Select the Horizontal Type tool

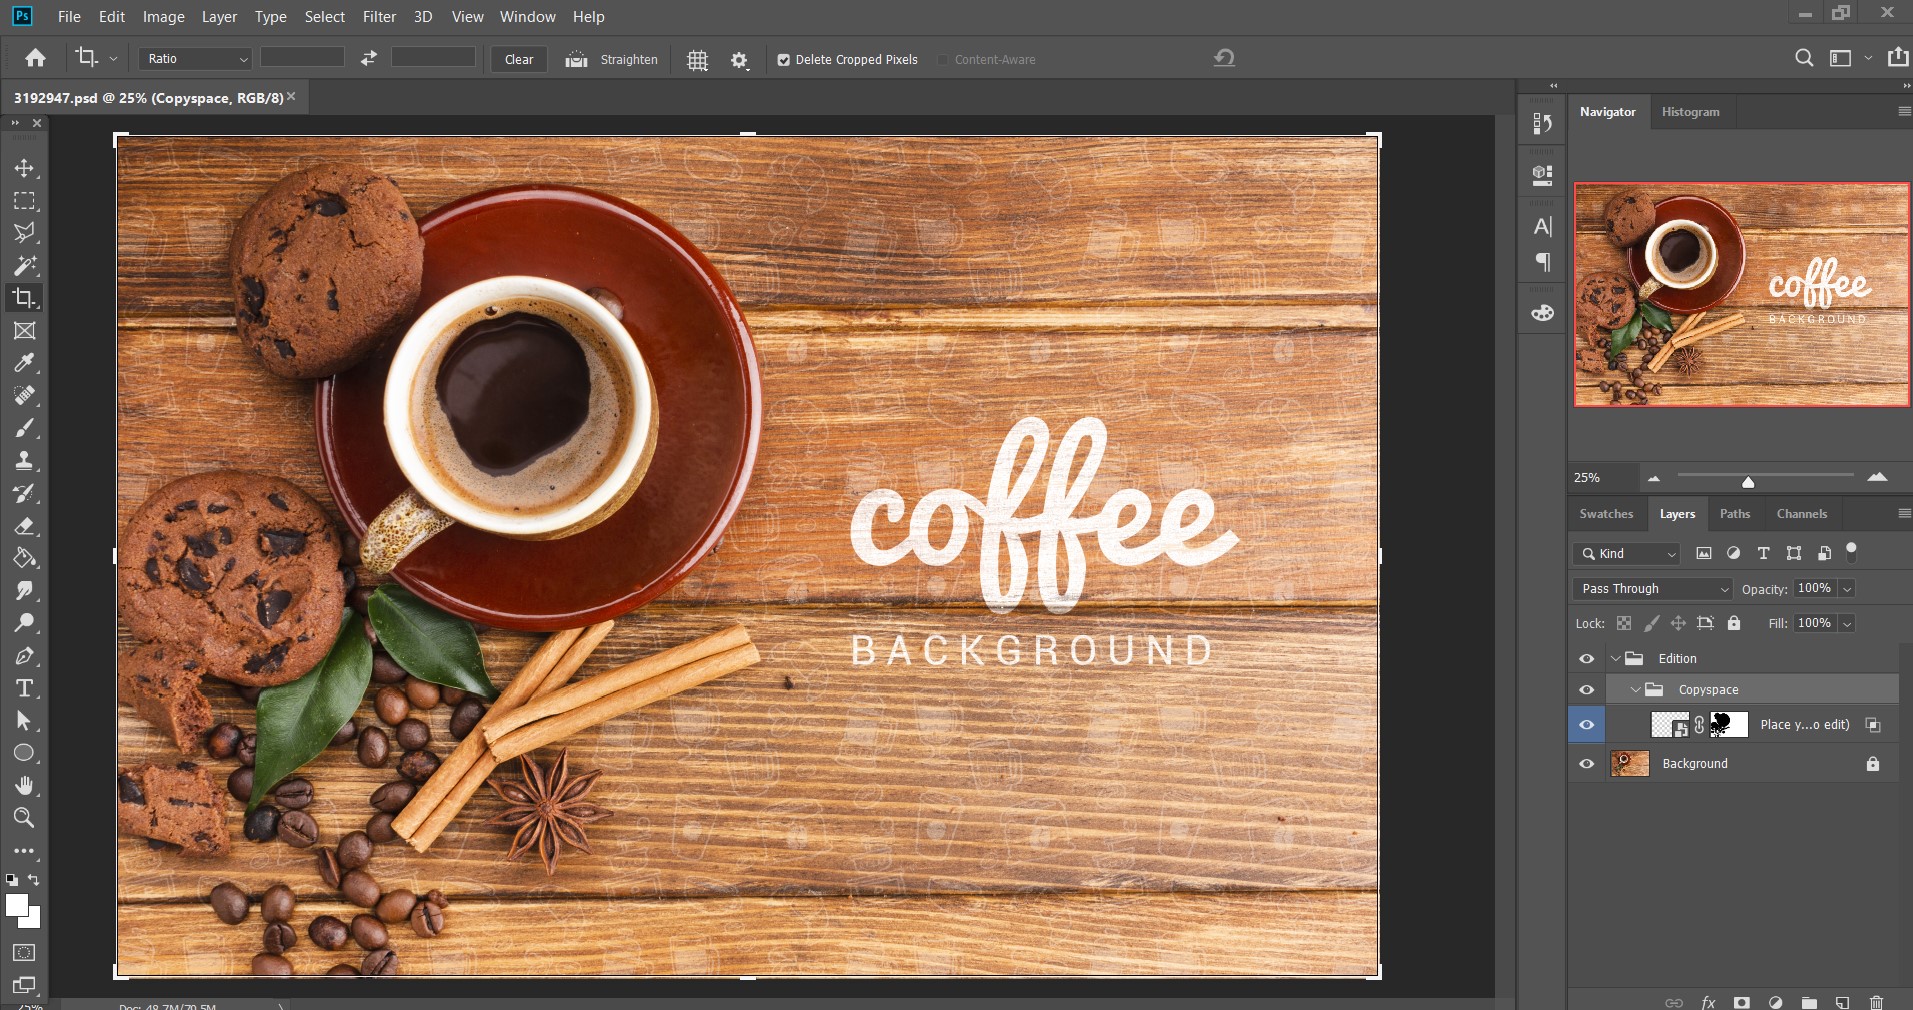pyautogui.click(x=24, y=688)
